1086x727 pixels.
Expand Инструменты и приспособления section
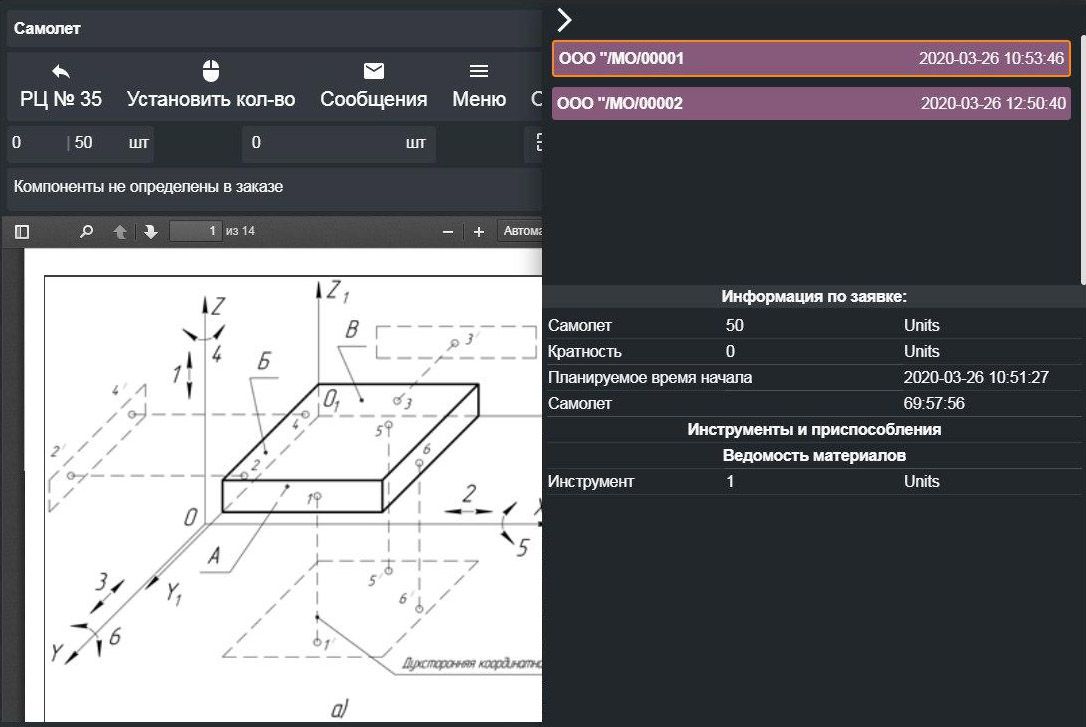(x=814, y=430)
